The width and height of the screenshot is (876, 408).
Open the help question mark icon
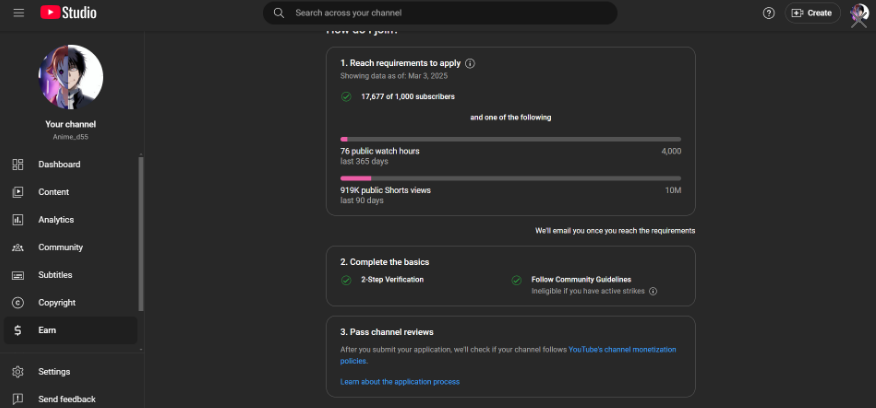(x=768, y=13)
